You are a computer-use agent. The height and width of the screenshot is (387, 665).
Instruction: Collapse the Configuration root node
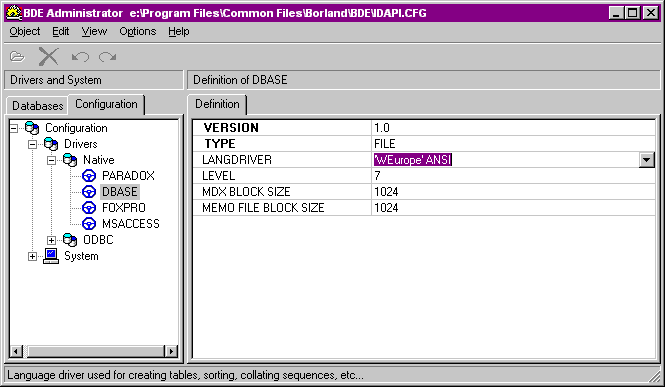tap(14, 128)
